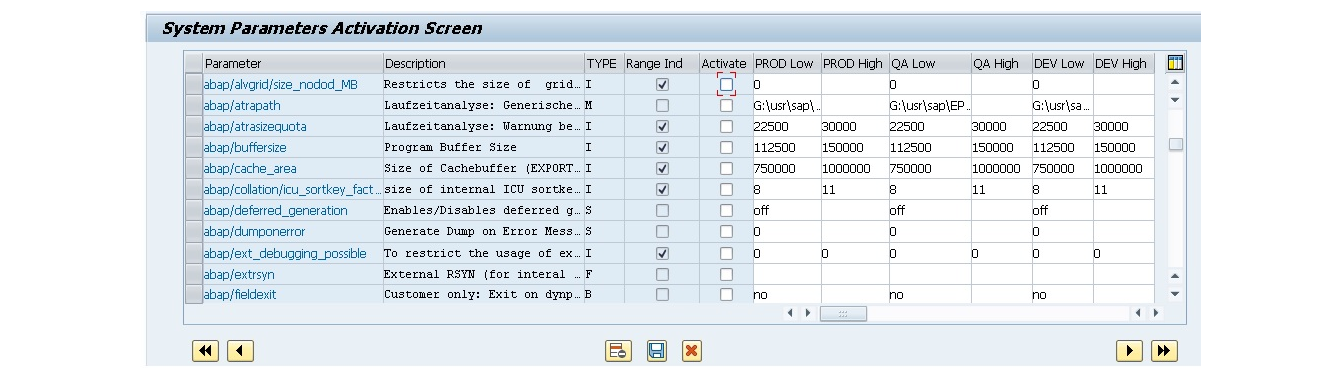The width and height of the screenshot is (1341, 379).
Task: Click PROD Low value 112500 for abap/buffersize
Action: point(775,148)
